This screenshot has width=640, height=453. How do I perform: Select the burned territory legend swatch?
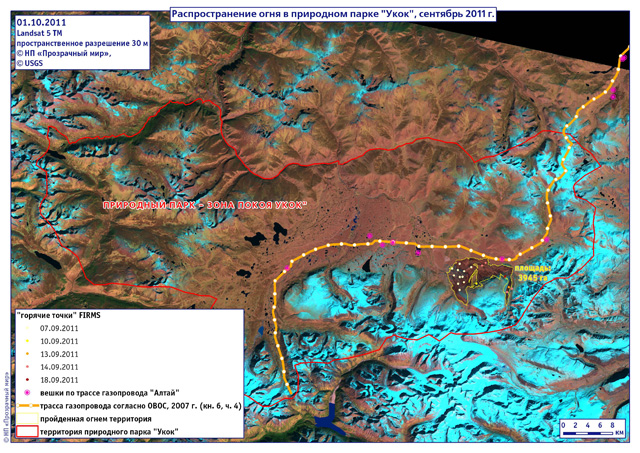coord(26,419)
